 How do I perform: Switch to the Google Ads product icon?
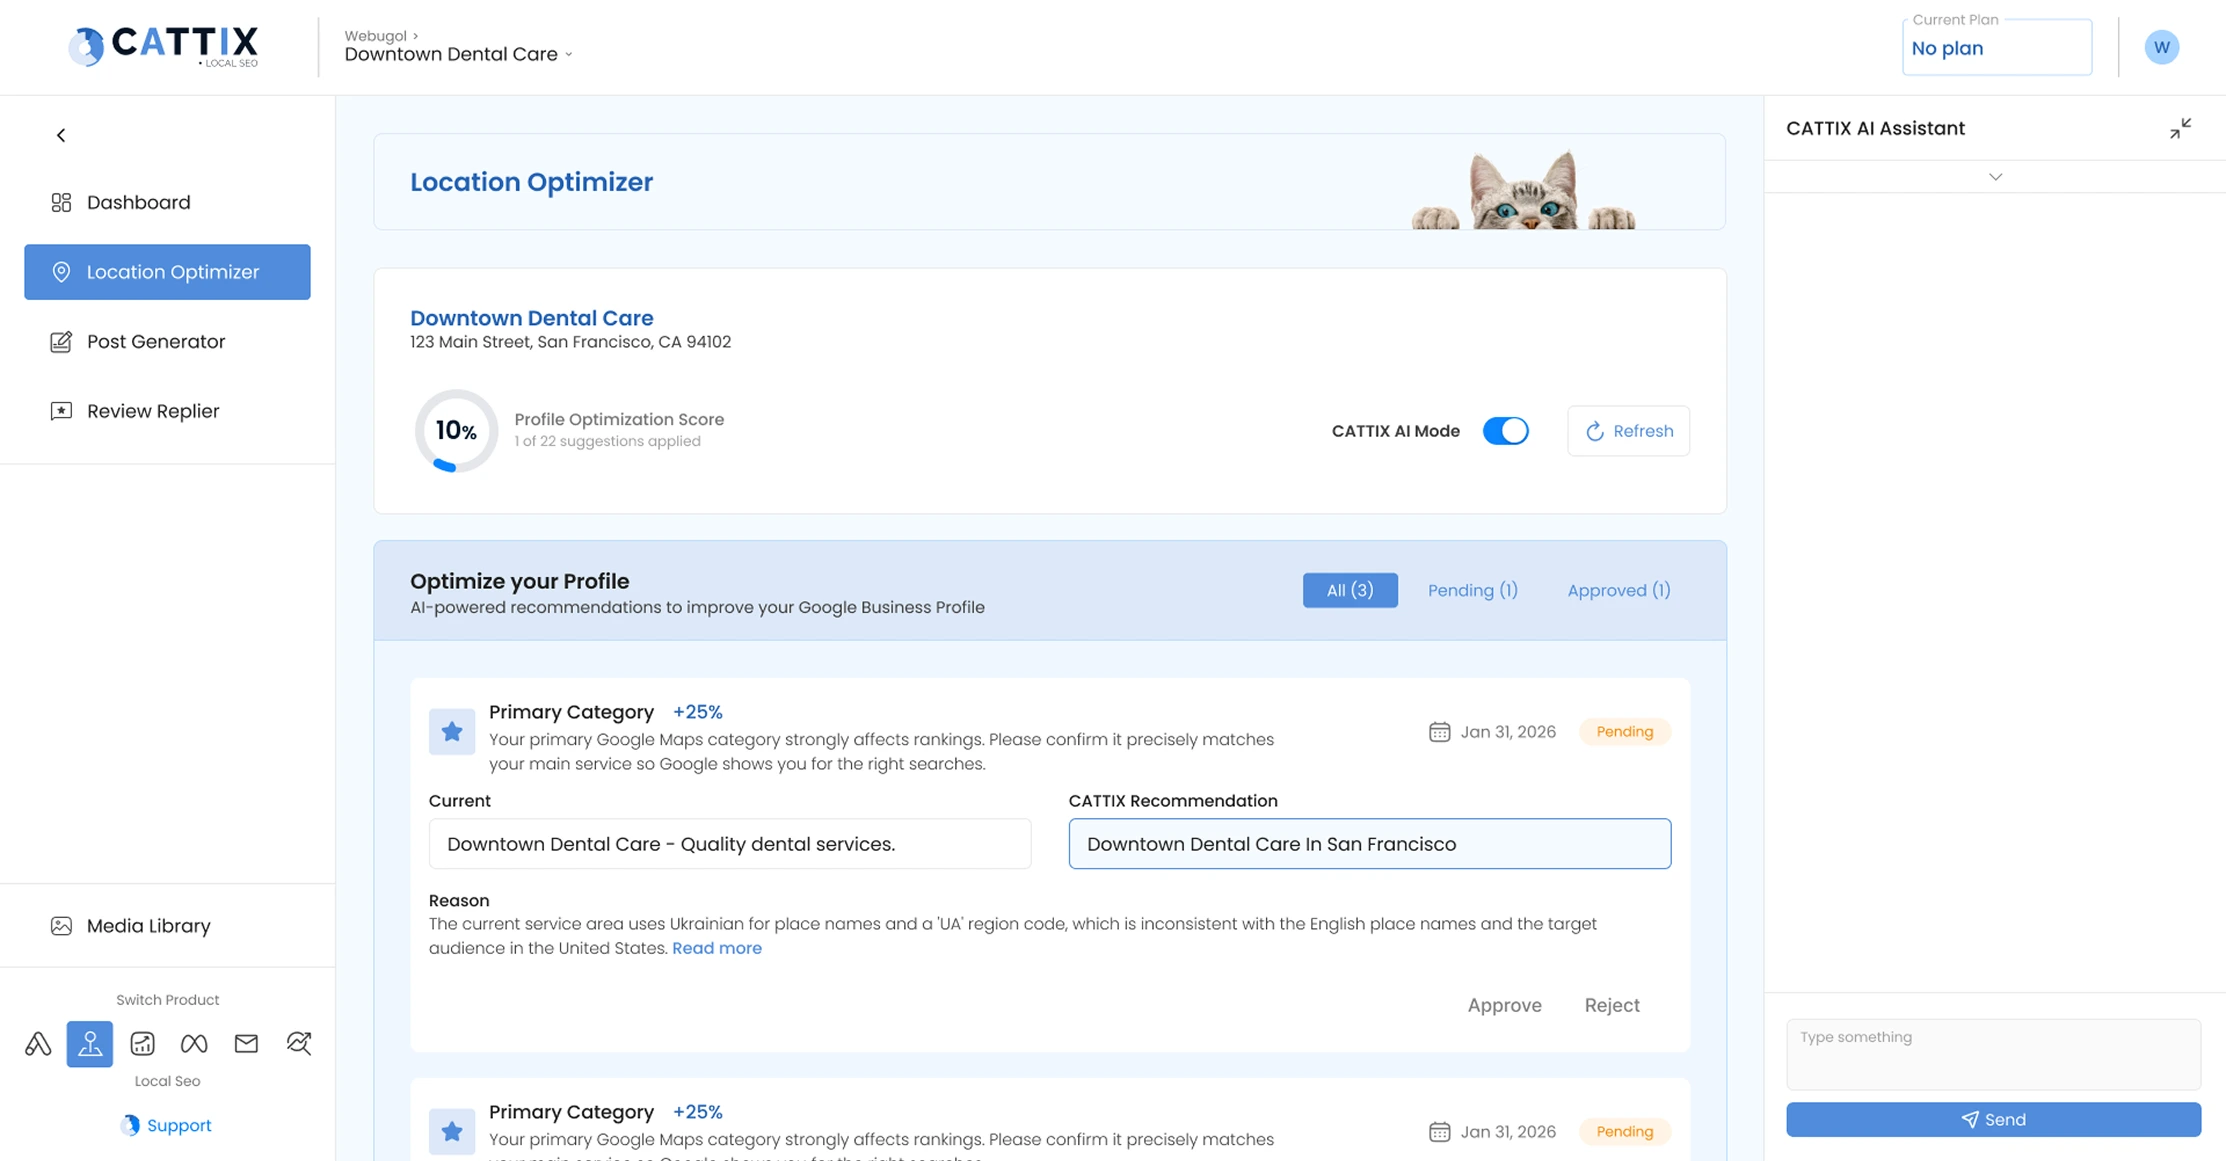38,1044
